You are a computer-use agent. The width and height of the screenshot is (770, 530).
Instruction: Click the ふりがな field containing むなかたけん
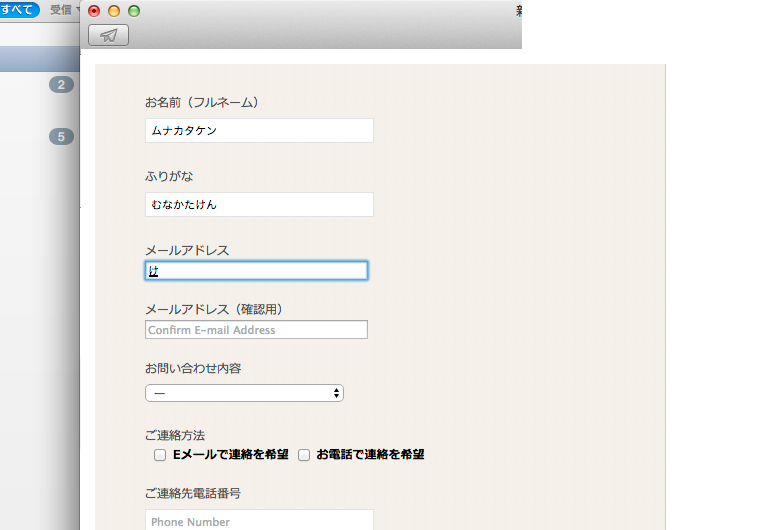tap(259, 205)
